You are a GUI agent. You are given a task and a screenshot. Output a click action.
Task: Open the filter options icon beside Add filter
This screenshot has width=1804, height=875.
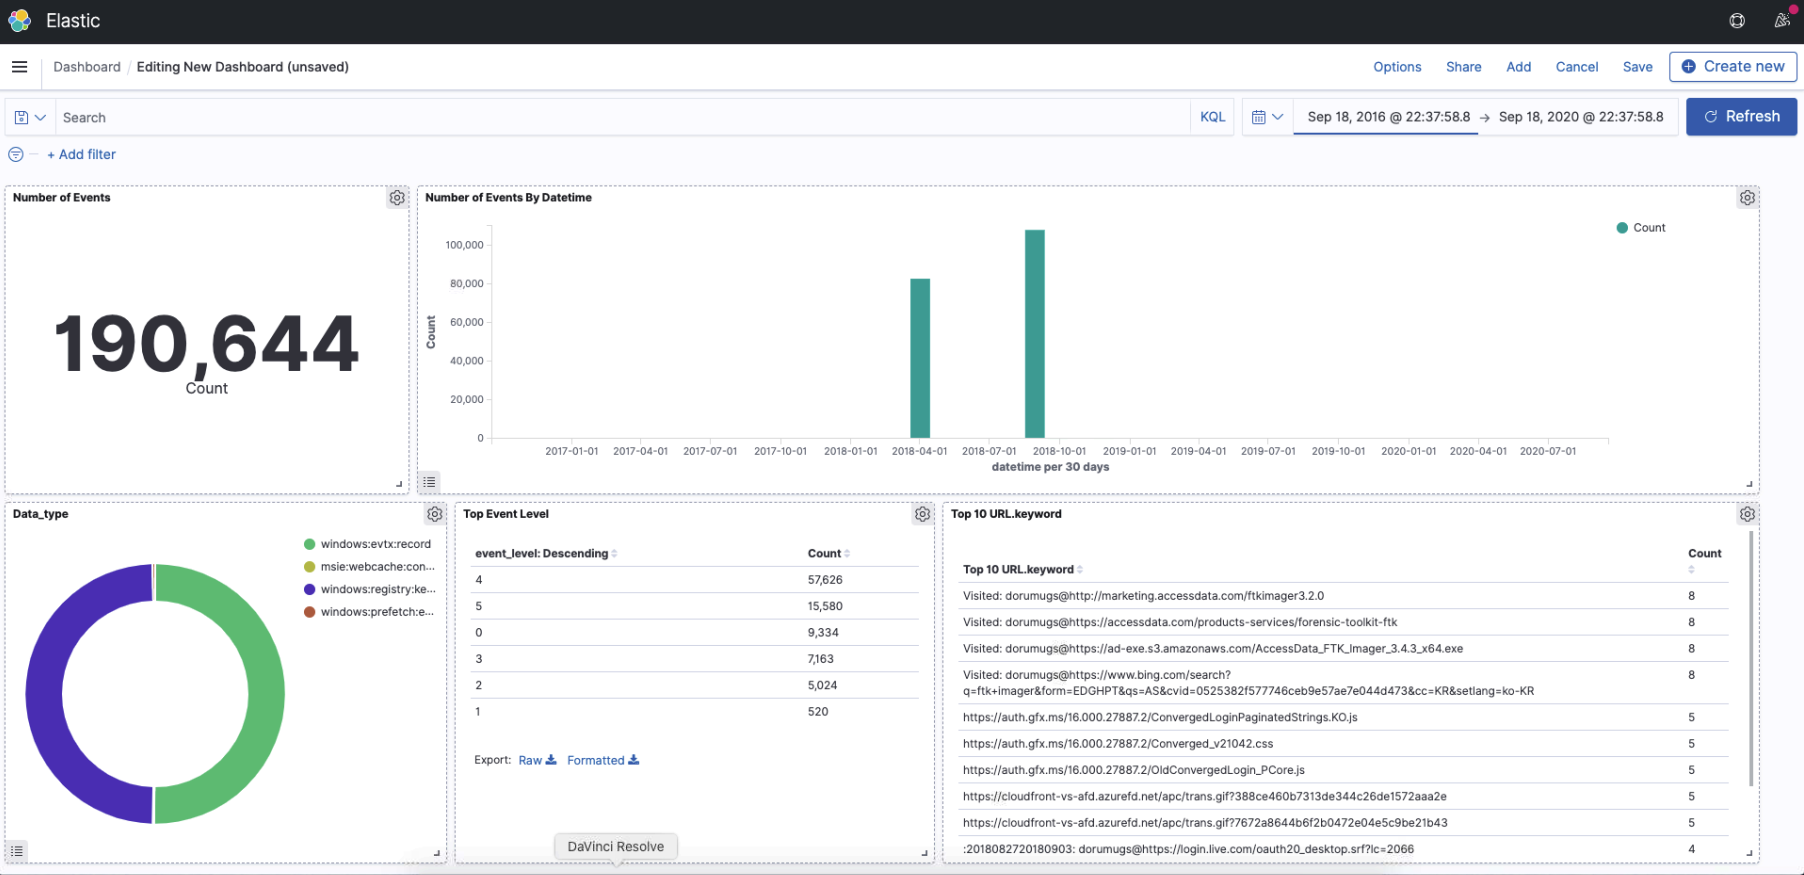[x=16, y=154]
